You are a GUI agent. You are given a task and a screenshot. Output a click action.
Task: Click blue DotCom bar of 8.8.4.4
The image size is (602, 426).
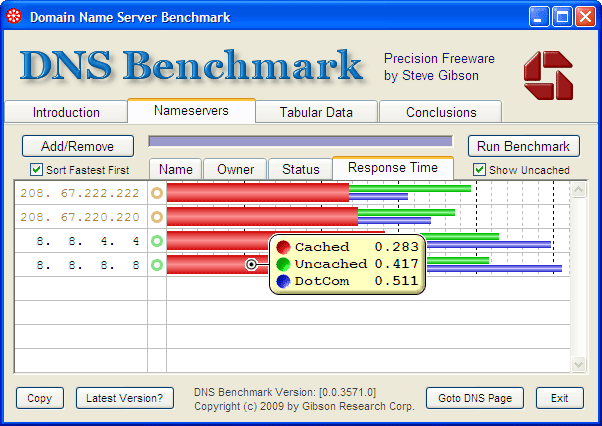[x=488, y=244]
